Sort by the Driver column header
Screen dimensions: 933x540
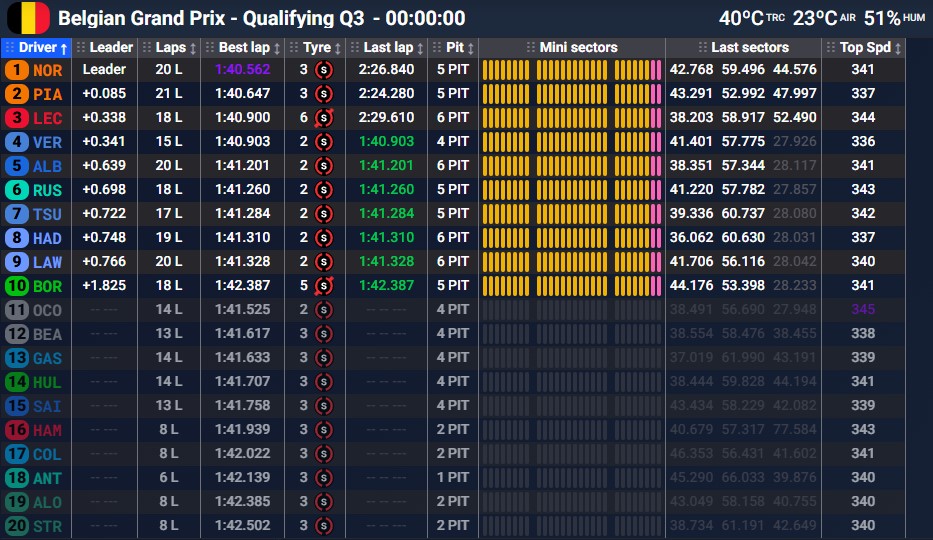(37, 48)
